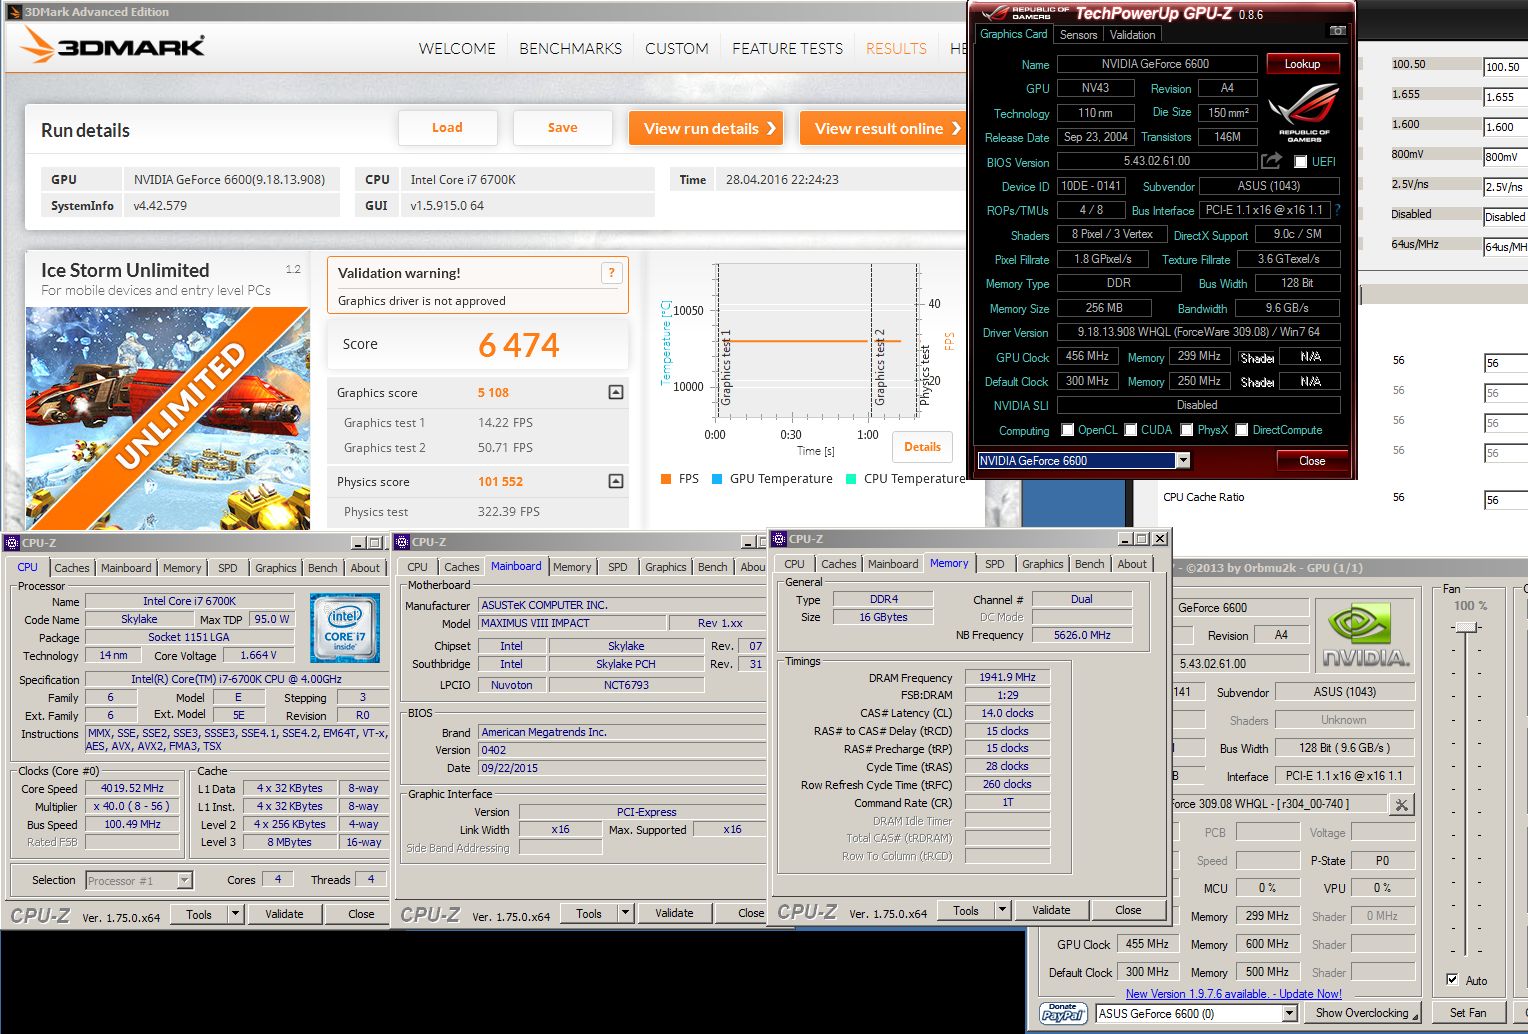Click the wrench driver profile icon in NVIDIA Inspector
Viewport: 1528px width, 1034px height.
(x=1402, y=804)
